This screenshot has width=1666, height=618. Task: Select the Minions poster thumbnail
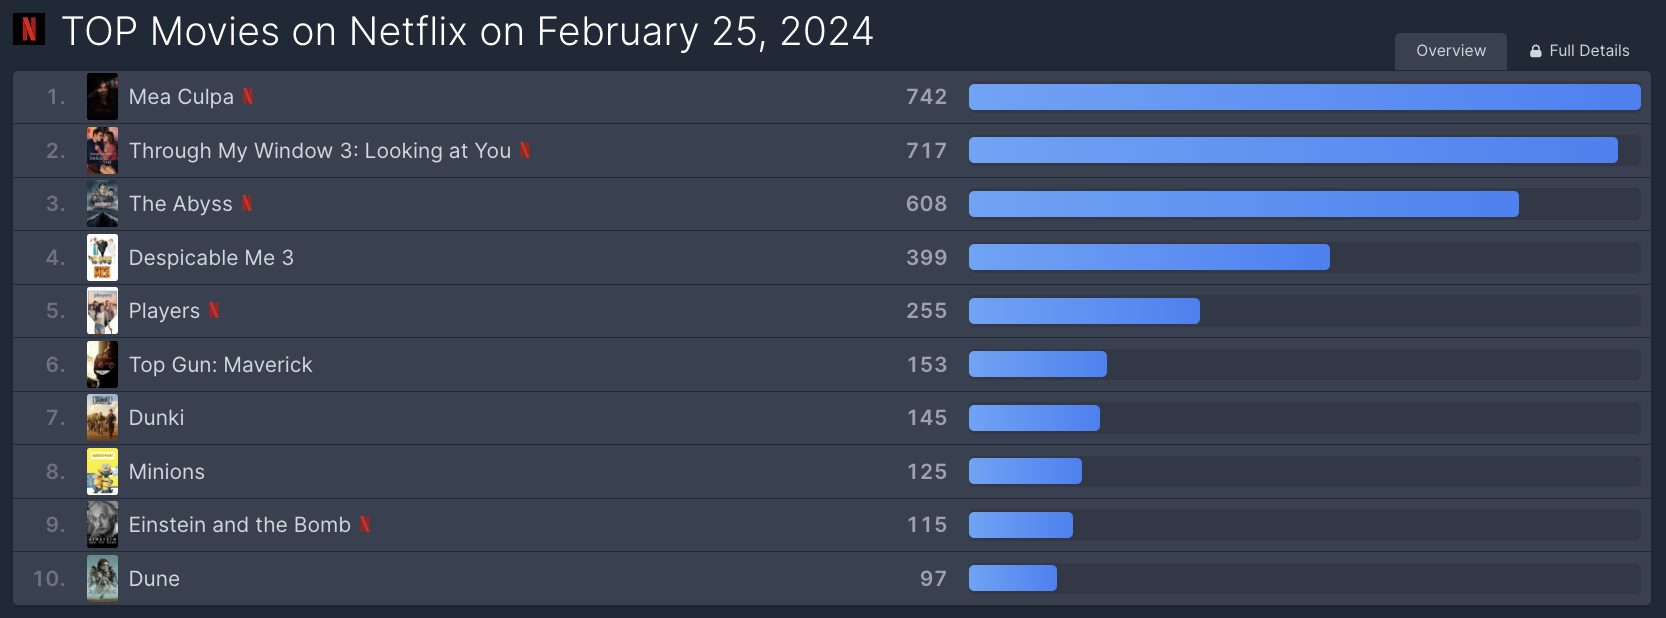pyautogui.click(x=102, y=472)
